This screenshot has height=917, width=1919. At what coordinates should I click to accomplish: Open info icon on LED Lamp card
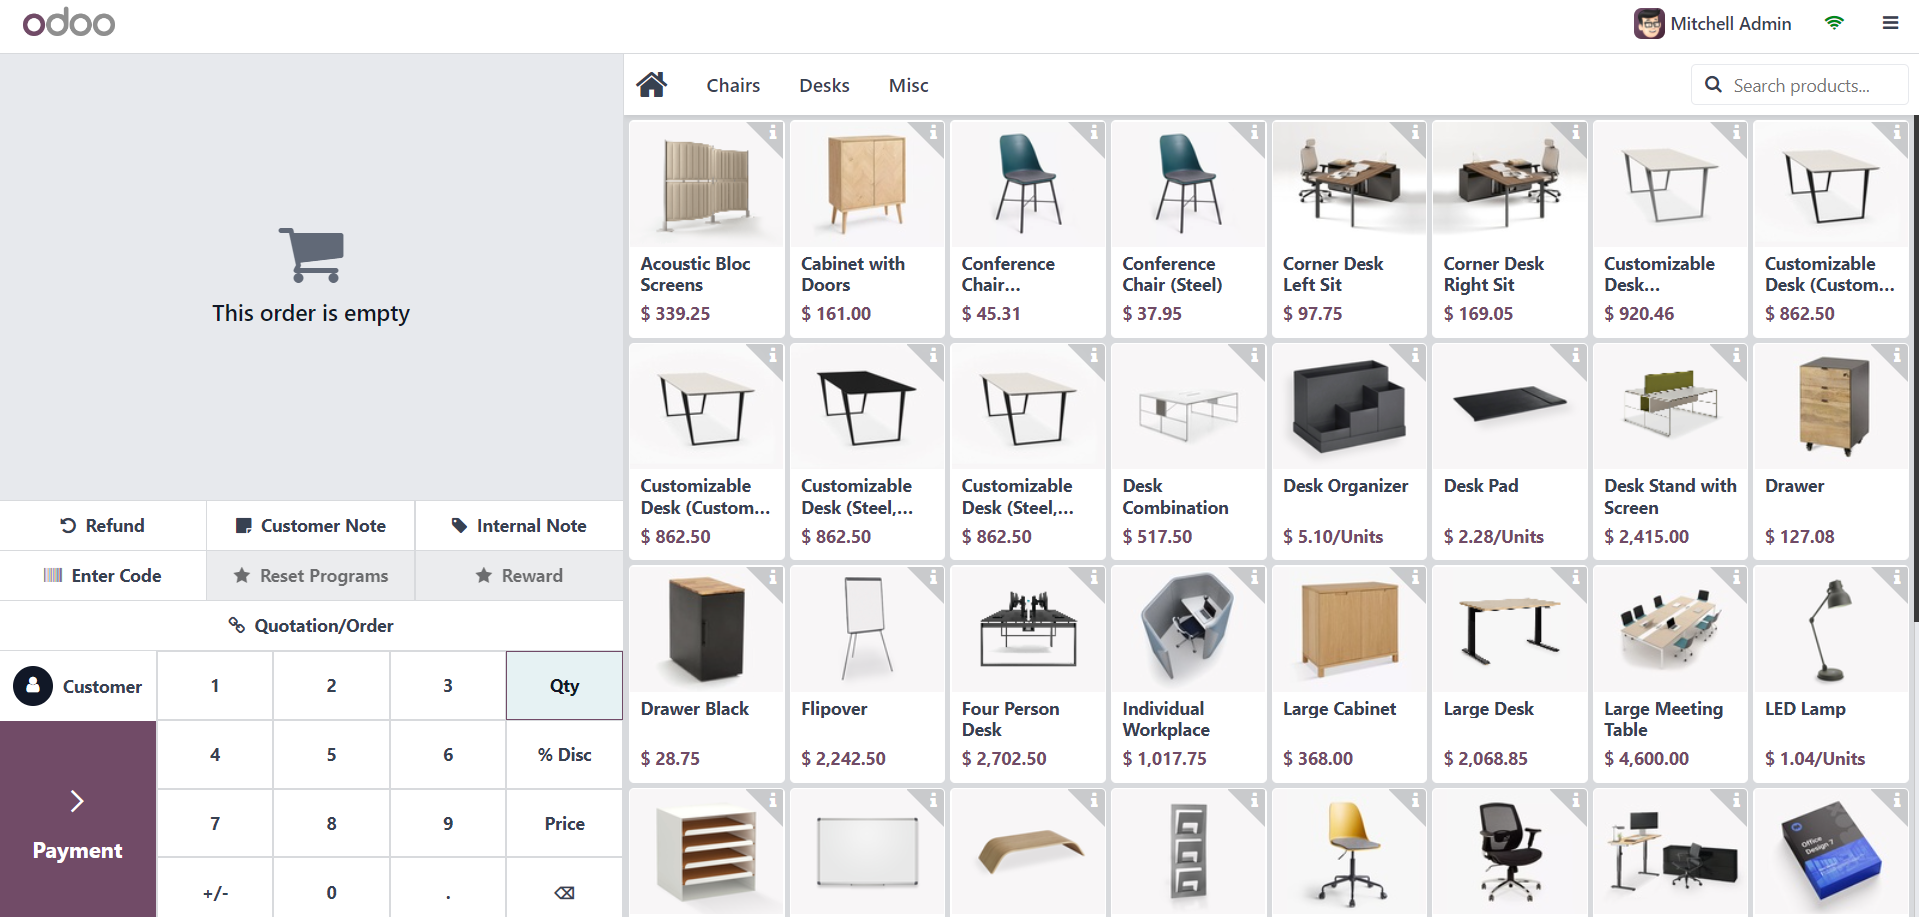[1896, 576]
